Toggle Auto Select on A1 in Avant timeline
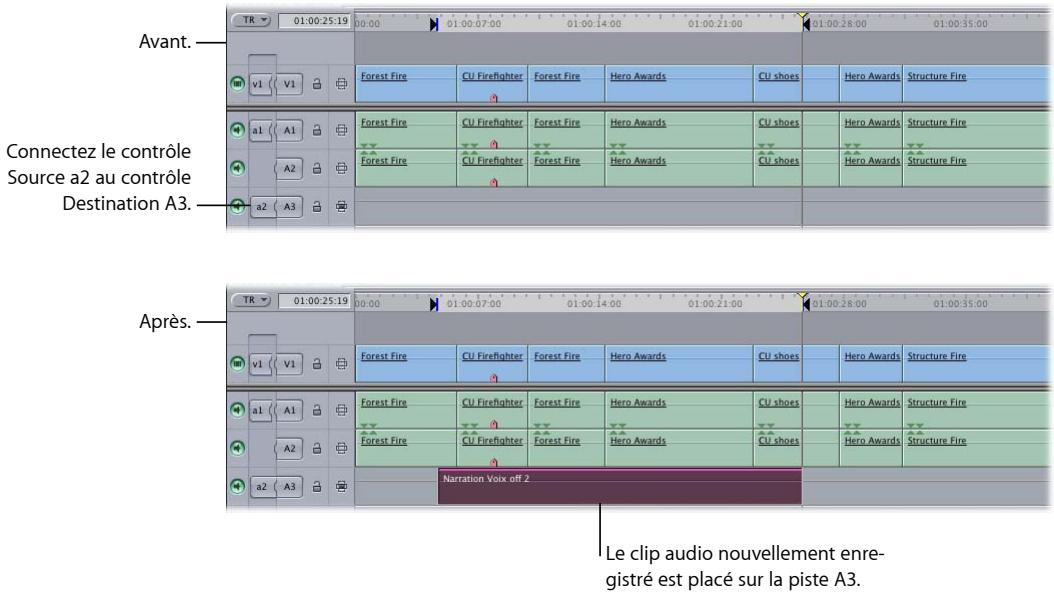Viewport: 1054px width, 598px height. pyautogui.click(x=341, y=130)
